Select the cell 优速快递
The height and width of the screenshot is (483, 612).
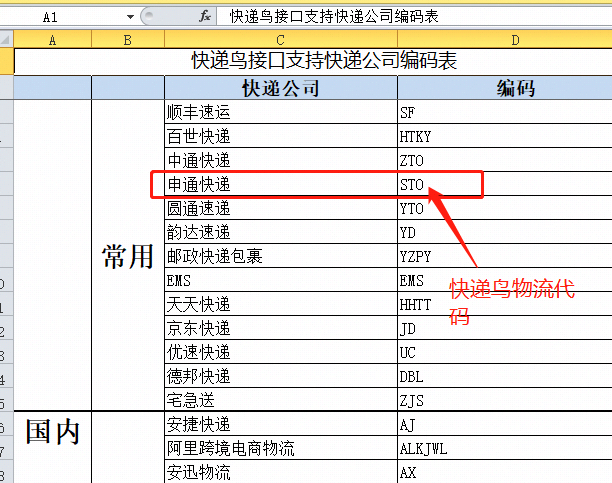[281, 352]
